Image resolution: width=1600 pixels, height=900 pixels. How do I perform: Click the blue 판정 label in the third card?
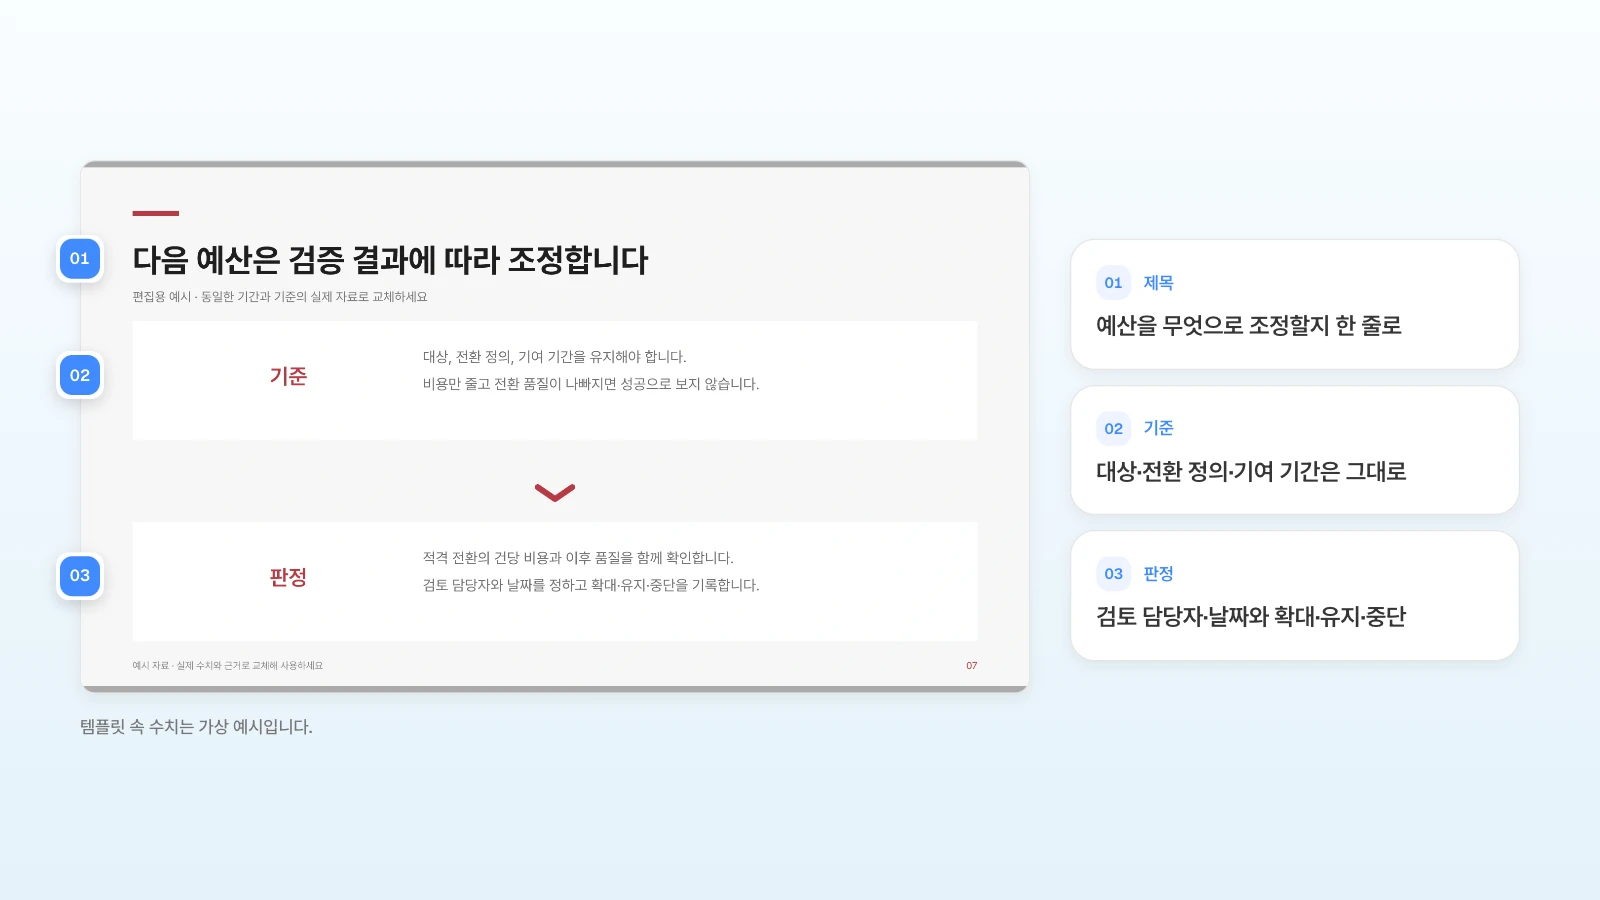(x=1158, y=574)
